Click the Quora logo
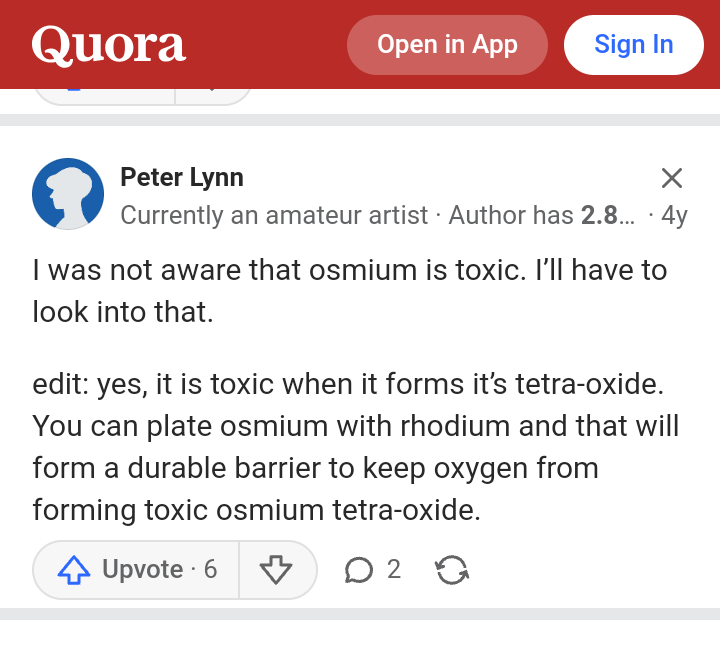The height and width of the screenshot is (656, 720). pyautogui.click(x=108, y=45)
